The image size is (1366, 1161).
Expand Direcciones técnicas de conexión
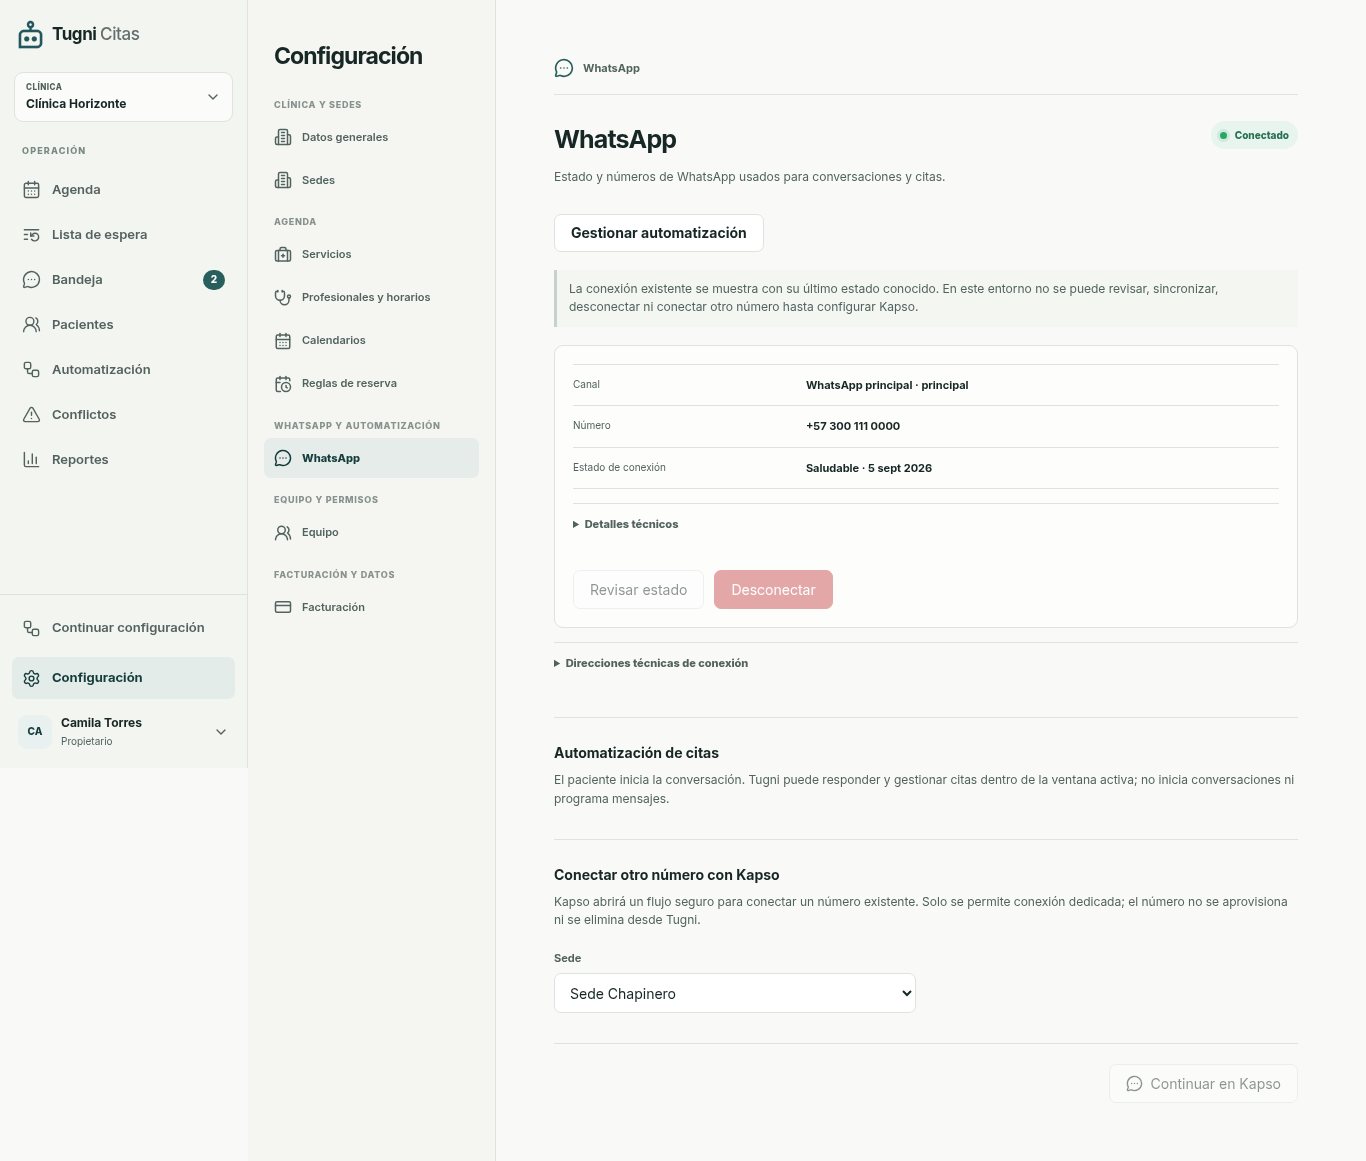[x=651, y=663]
